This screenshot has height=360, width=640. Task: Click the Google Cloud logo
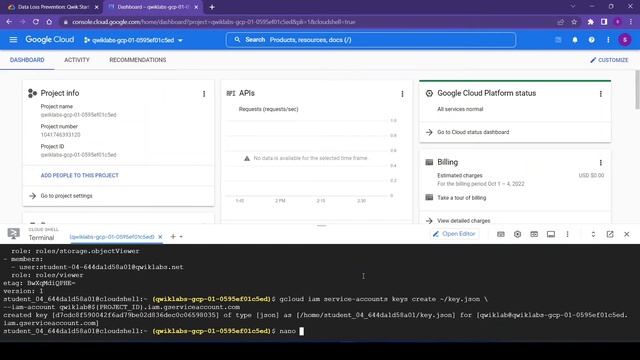click(50, 40)
